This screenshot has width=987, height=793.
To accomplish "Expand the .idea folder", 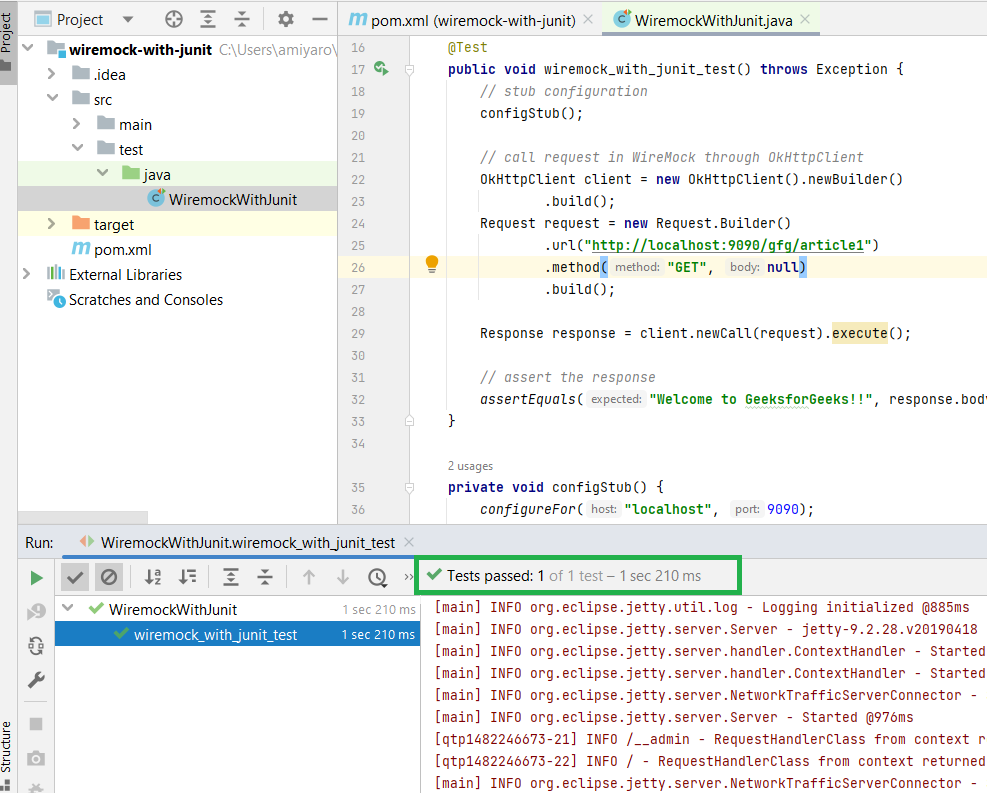I will 52,74.
